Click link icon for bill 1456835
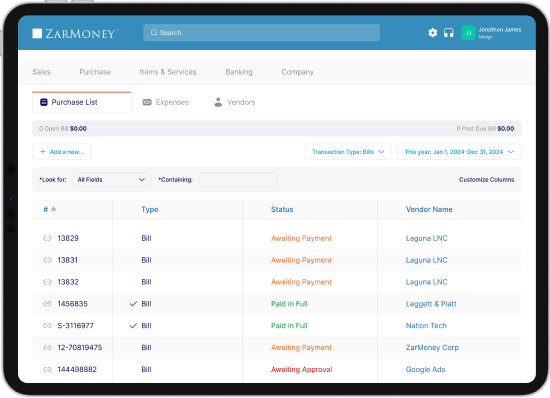The height and width of the screenshot is (398, 550). coord(47,304)
